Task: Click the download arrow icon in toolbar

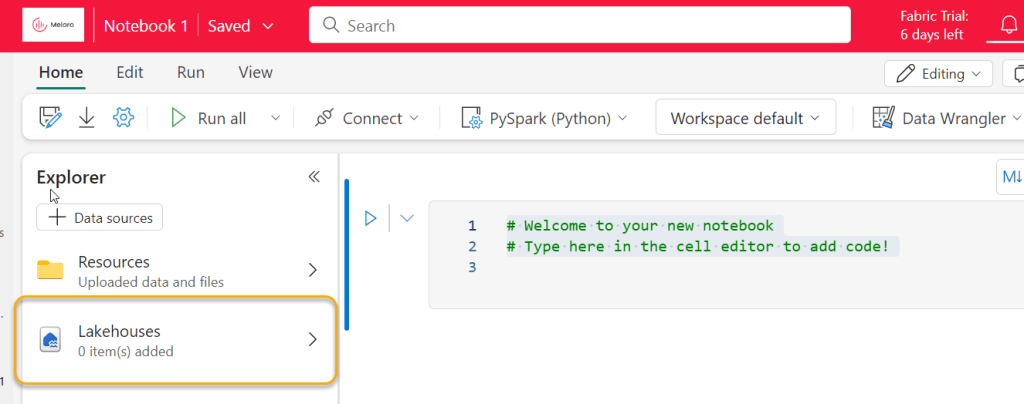Action: (x=87, y=118)
